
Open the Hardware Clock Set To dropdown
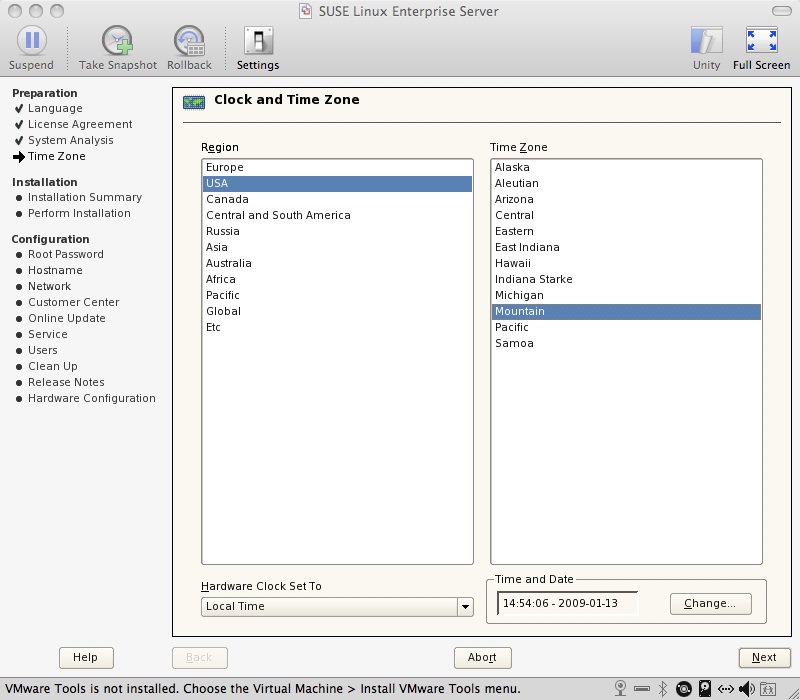coord(337,607)
